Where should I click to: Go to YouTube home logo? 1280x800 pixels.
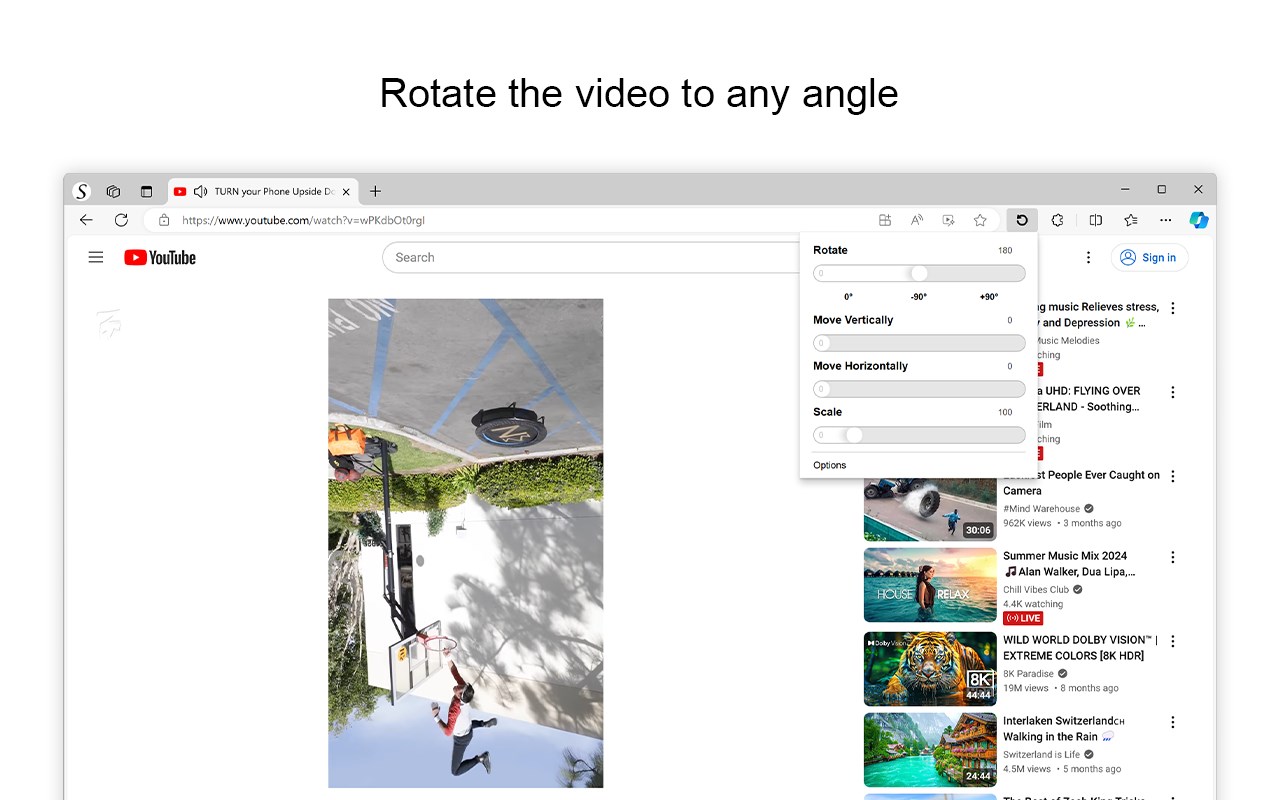pos(160,257)
